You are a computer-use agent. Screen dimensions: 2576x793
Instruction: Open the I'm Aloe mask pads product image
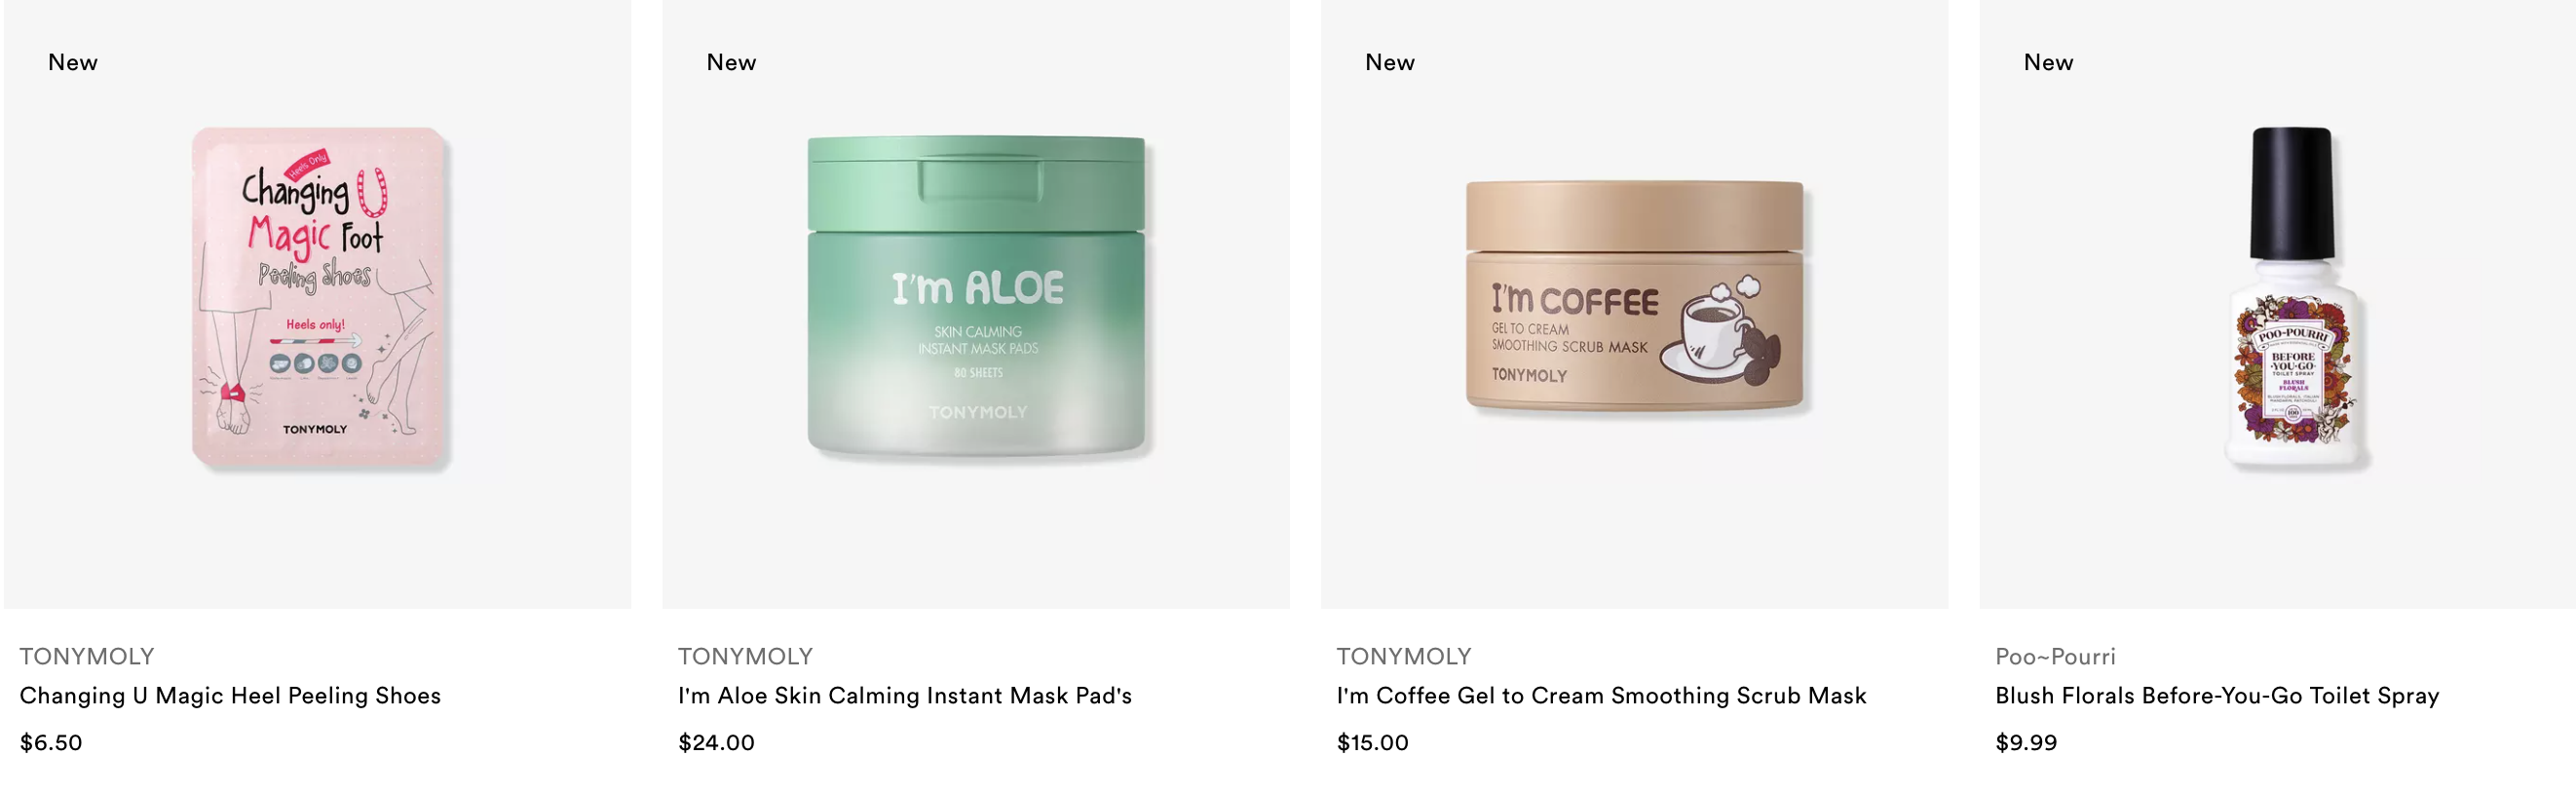click(x=976, y=297)
